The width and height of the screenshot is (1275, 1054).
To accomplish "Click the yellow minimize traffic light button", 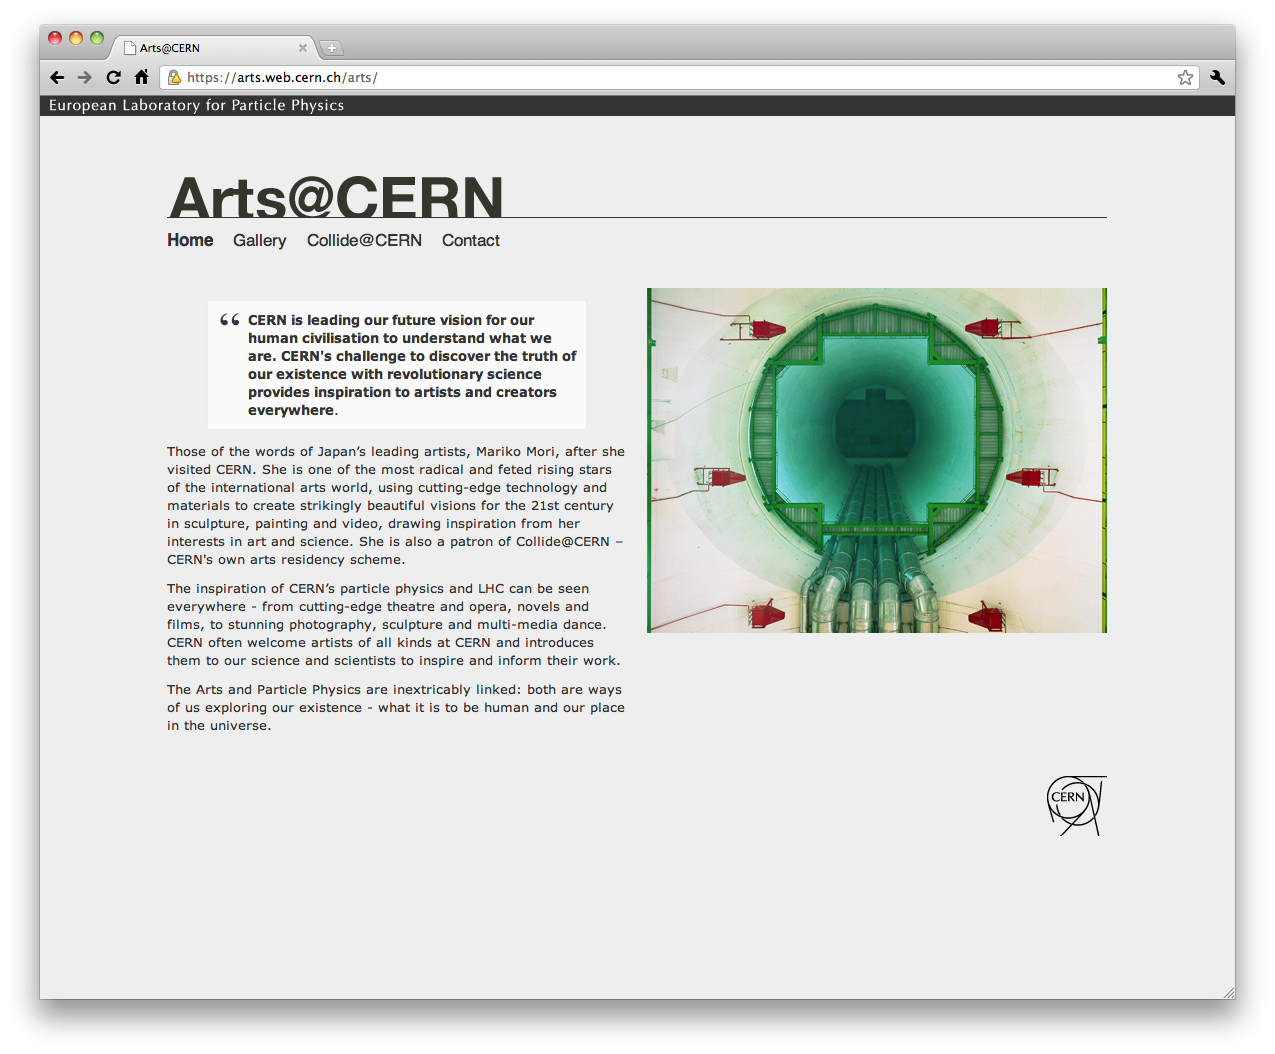I will [75, 37].
